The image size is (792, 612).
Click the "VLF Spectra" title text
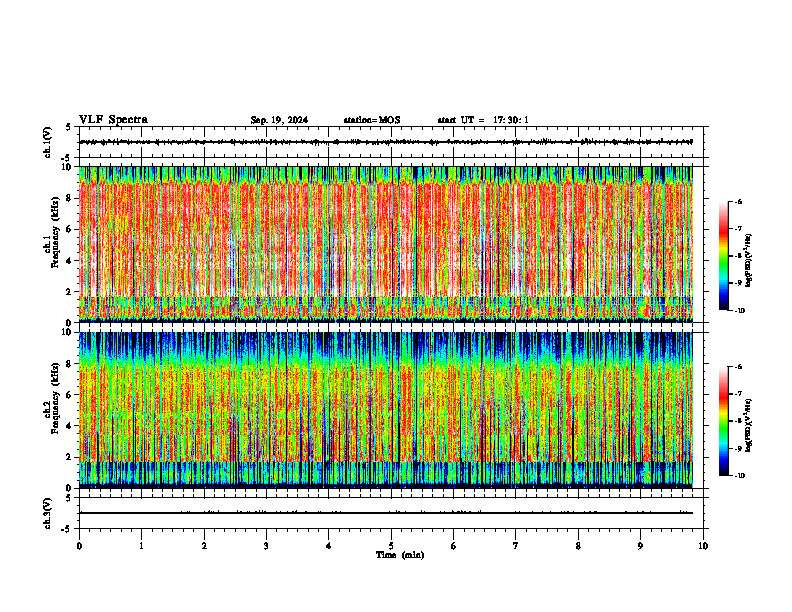pyautogui.click(x=113, y=120)
